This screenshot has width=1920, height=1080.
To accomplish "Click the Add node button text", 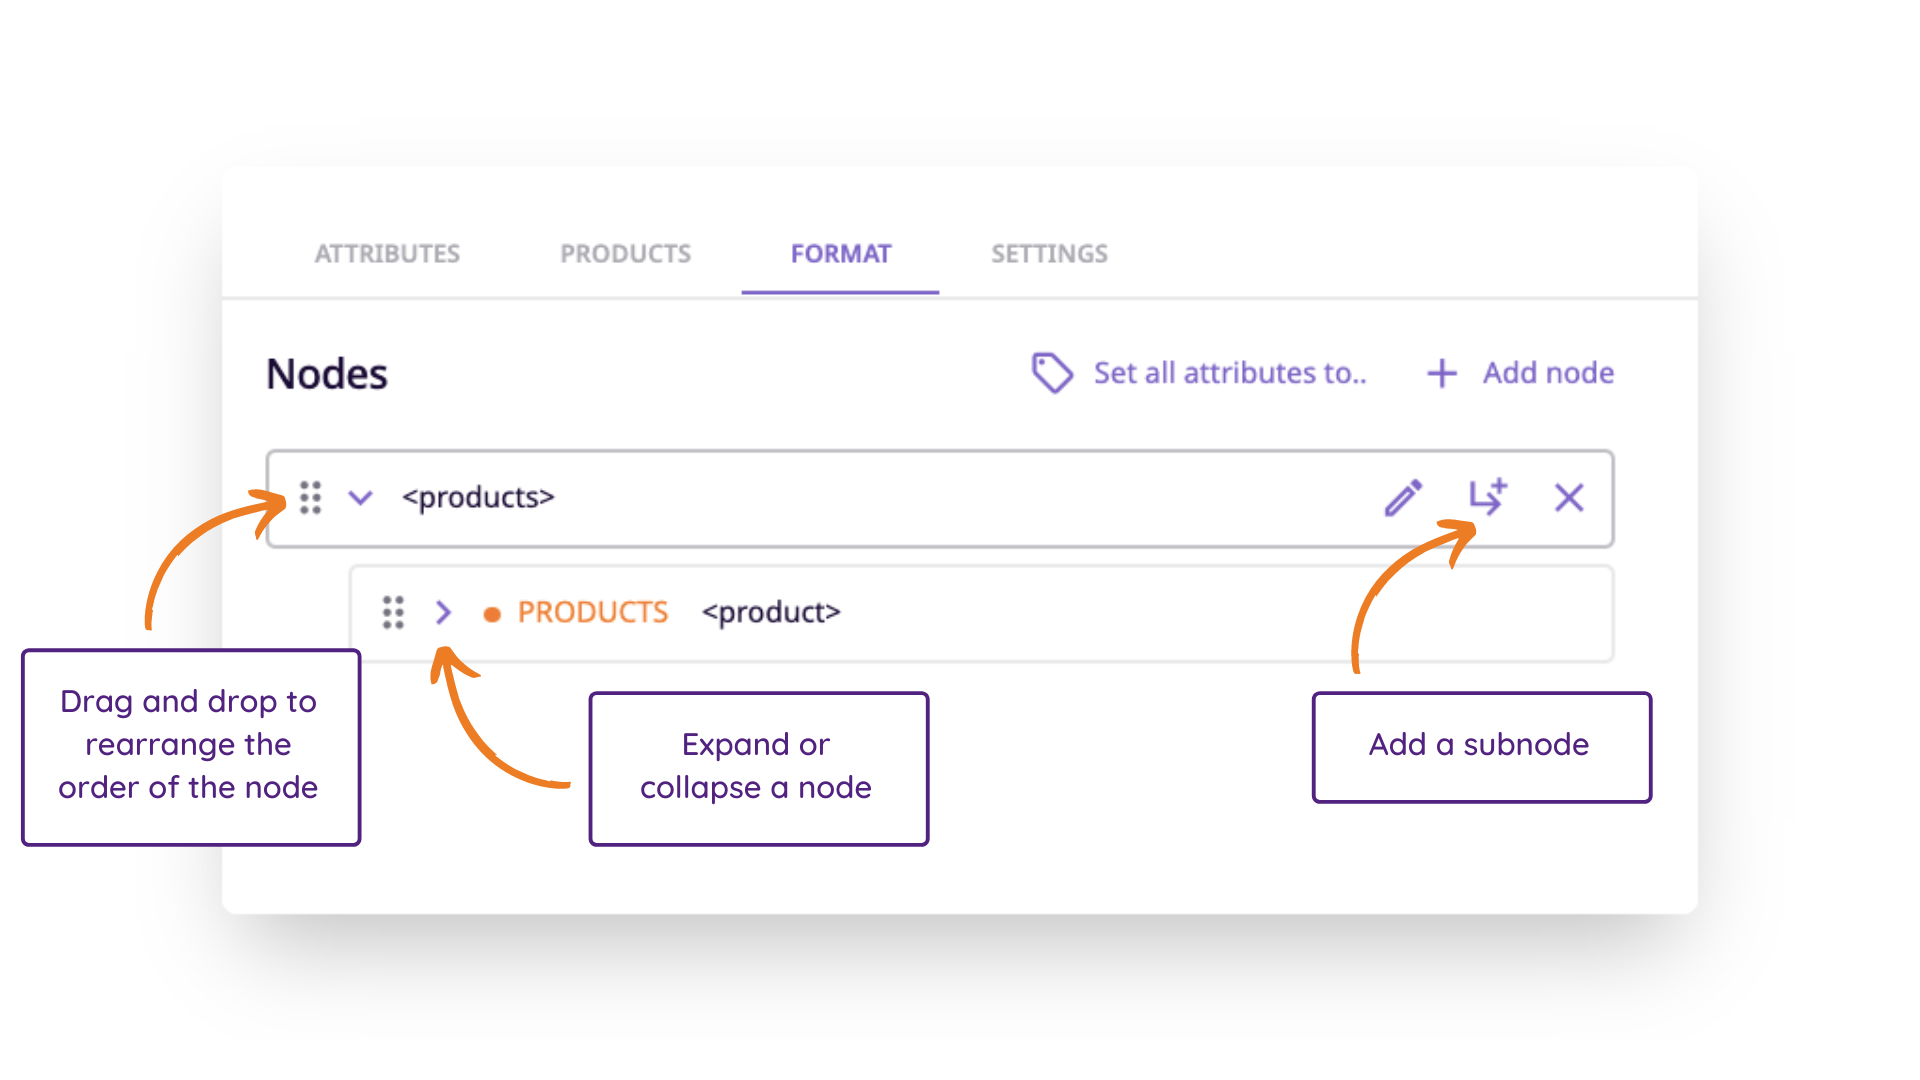I will pyautogui.click(x=1548, y=373).
